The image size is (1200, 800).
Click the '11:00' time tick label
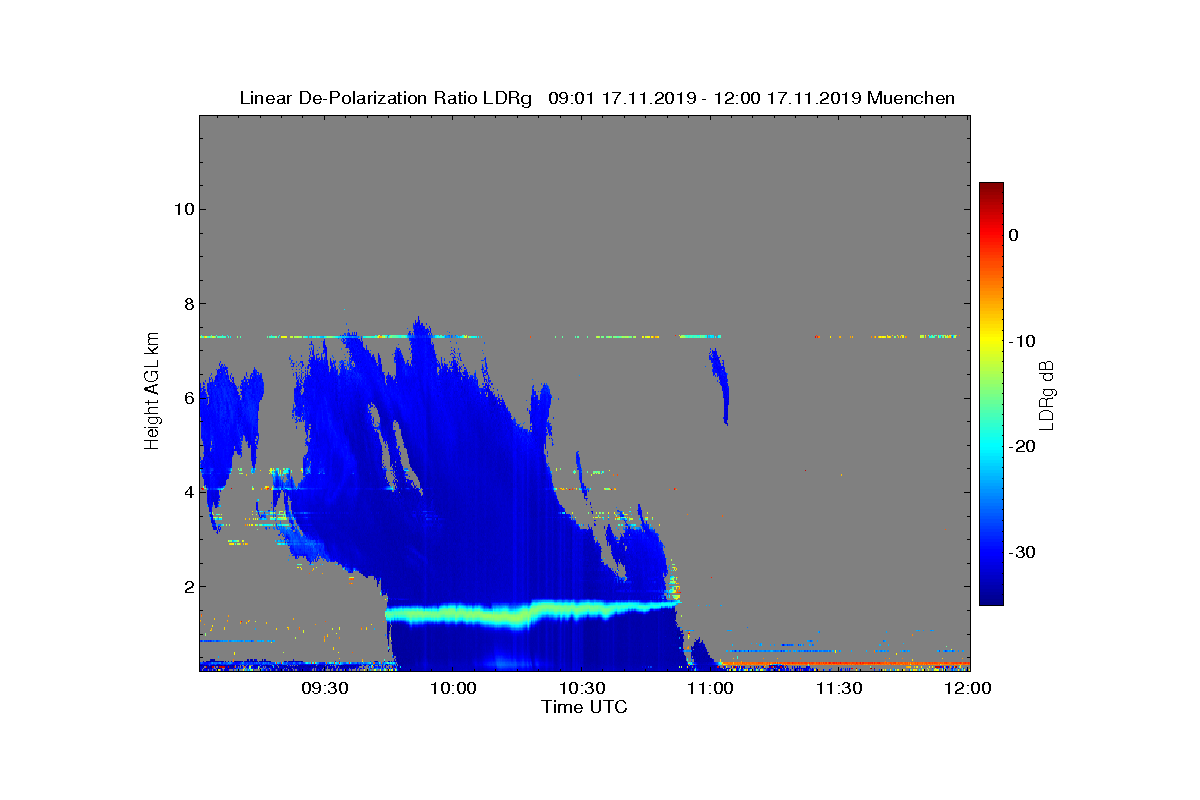click(711, 688)
